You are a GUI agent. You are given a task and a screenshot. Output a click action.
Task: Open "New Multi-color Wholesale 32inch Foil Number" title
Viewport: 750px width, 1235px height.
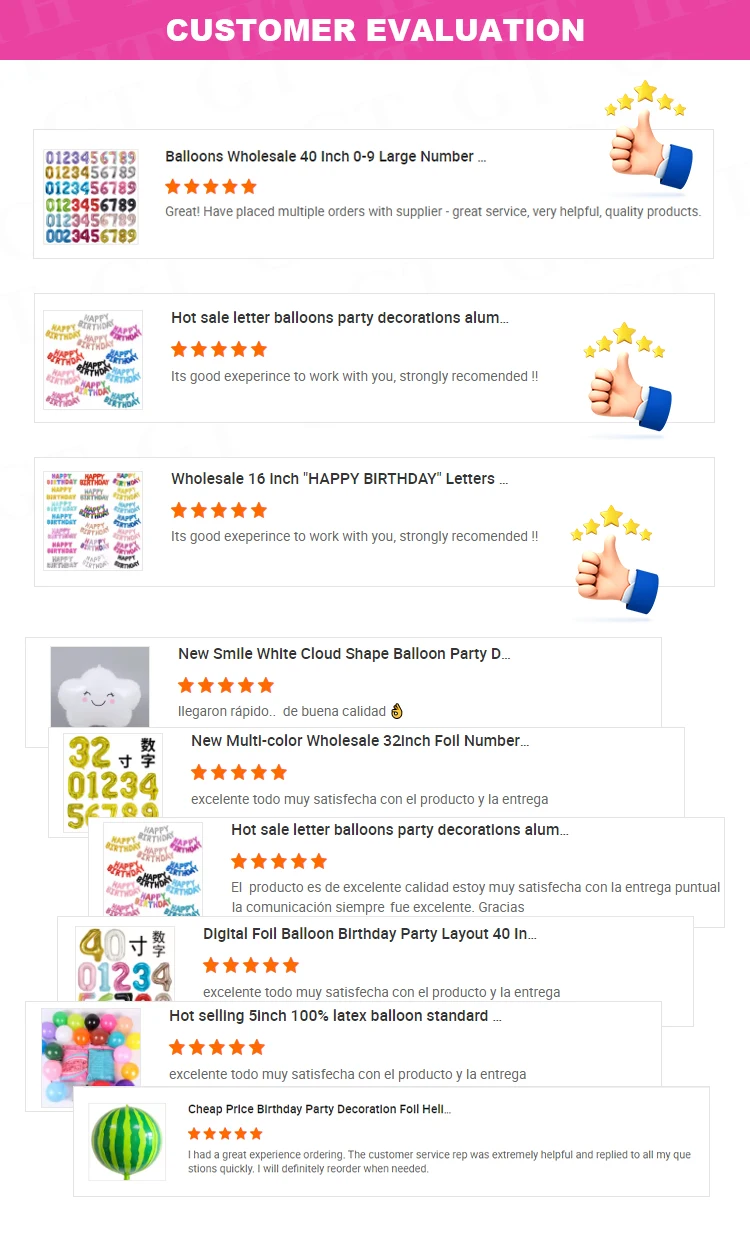click(359, 741)
